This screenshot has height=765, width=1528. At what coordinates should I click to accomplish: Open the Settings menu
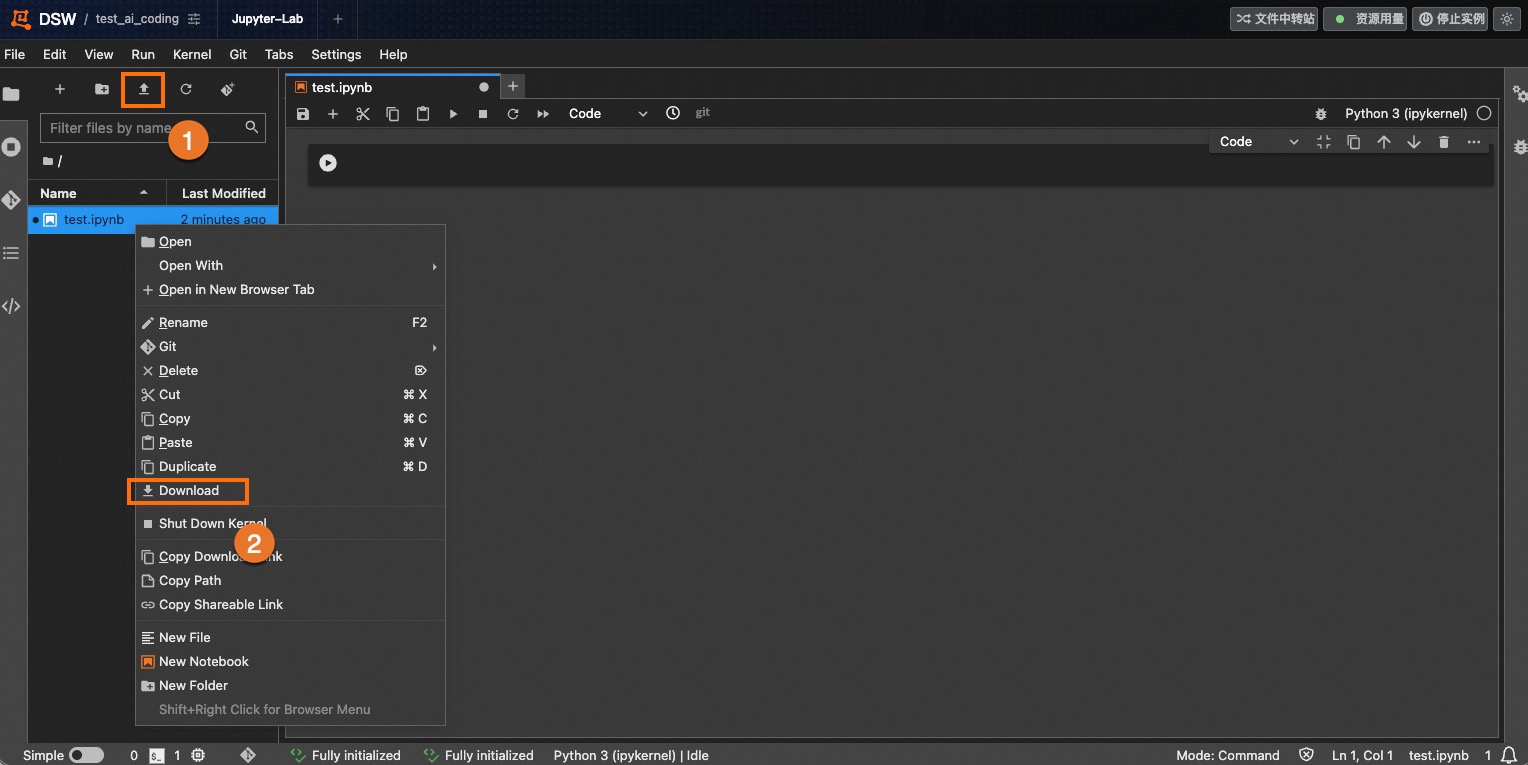coord(336,54)
